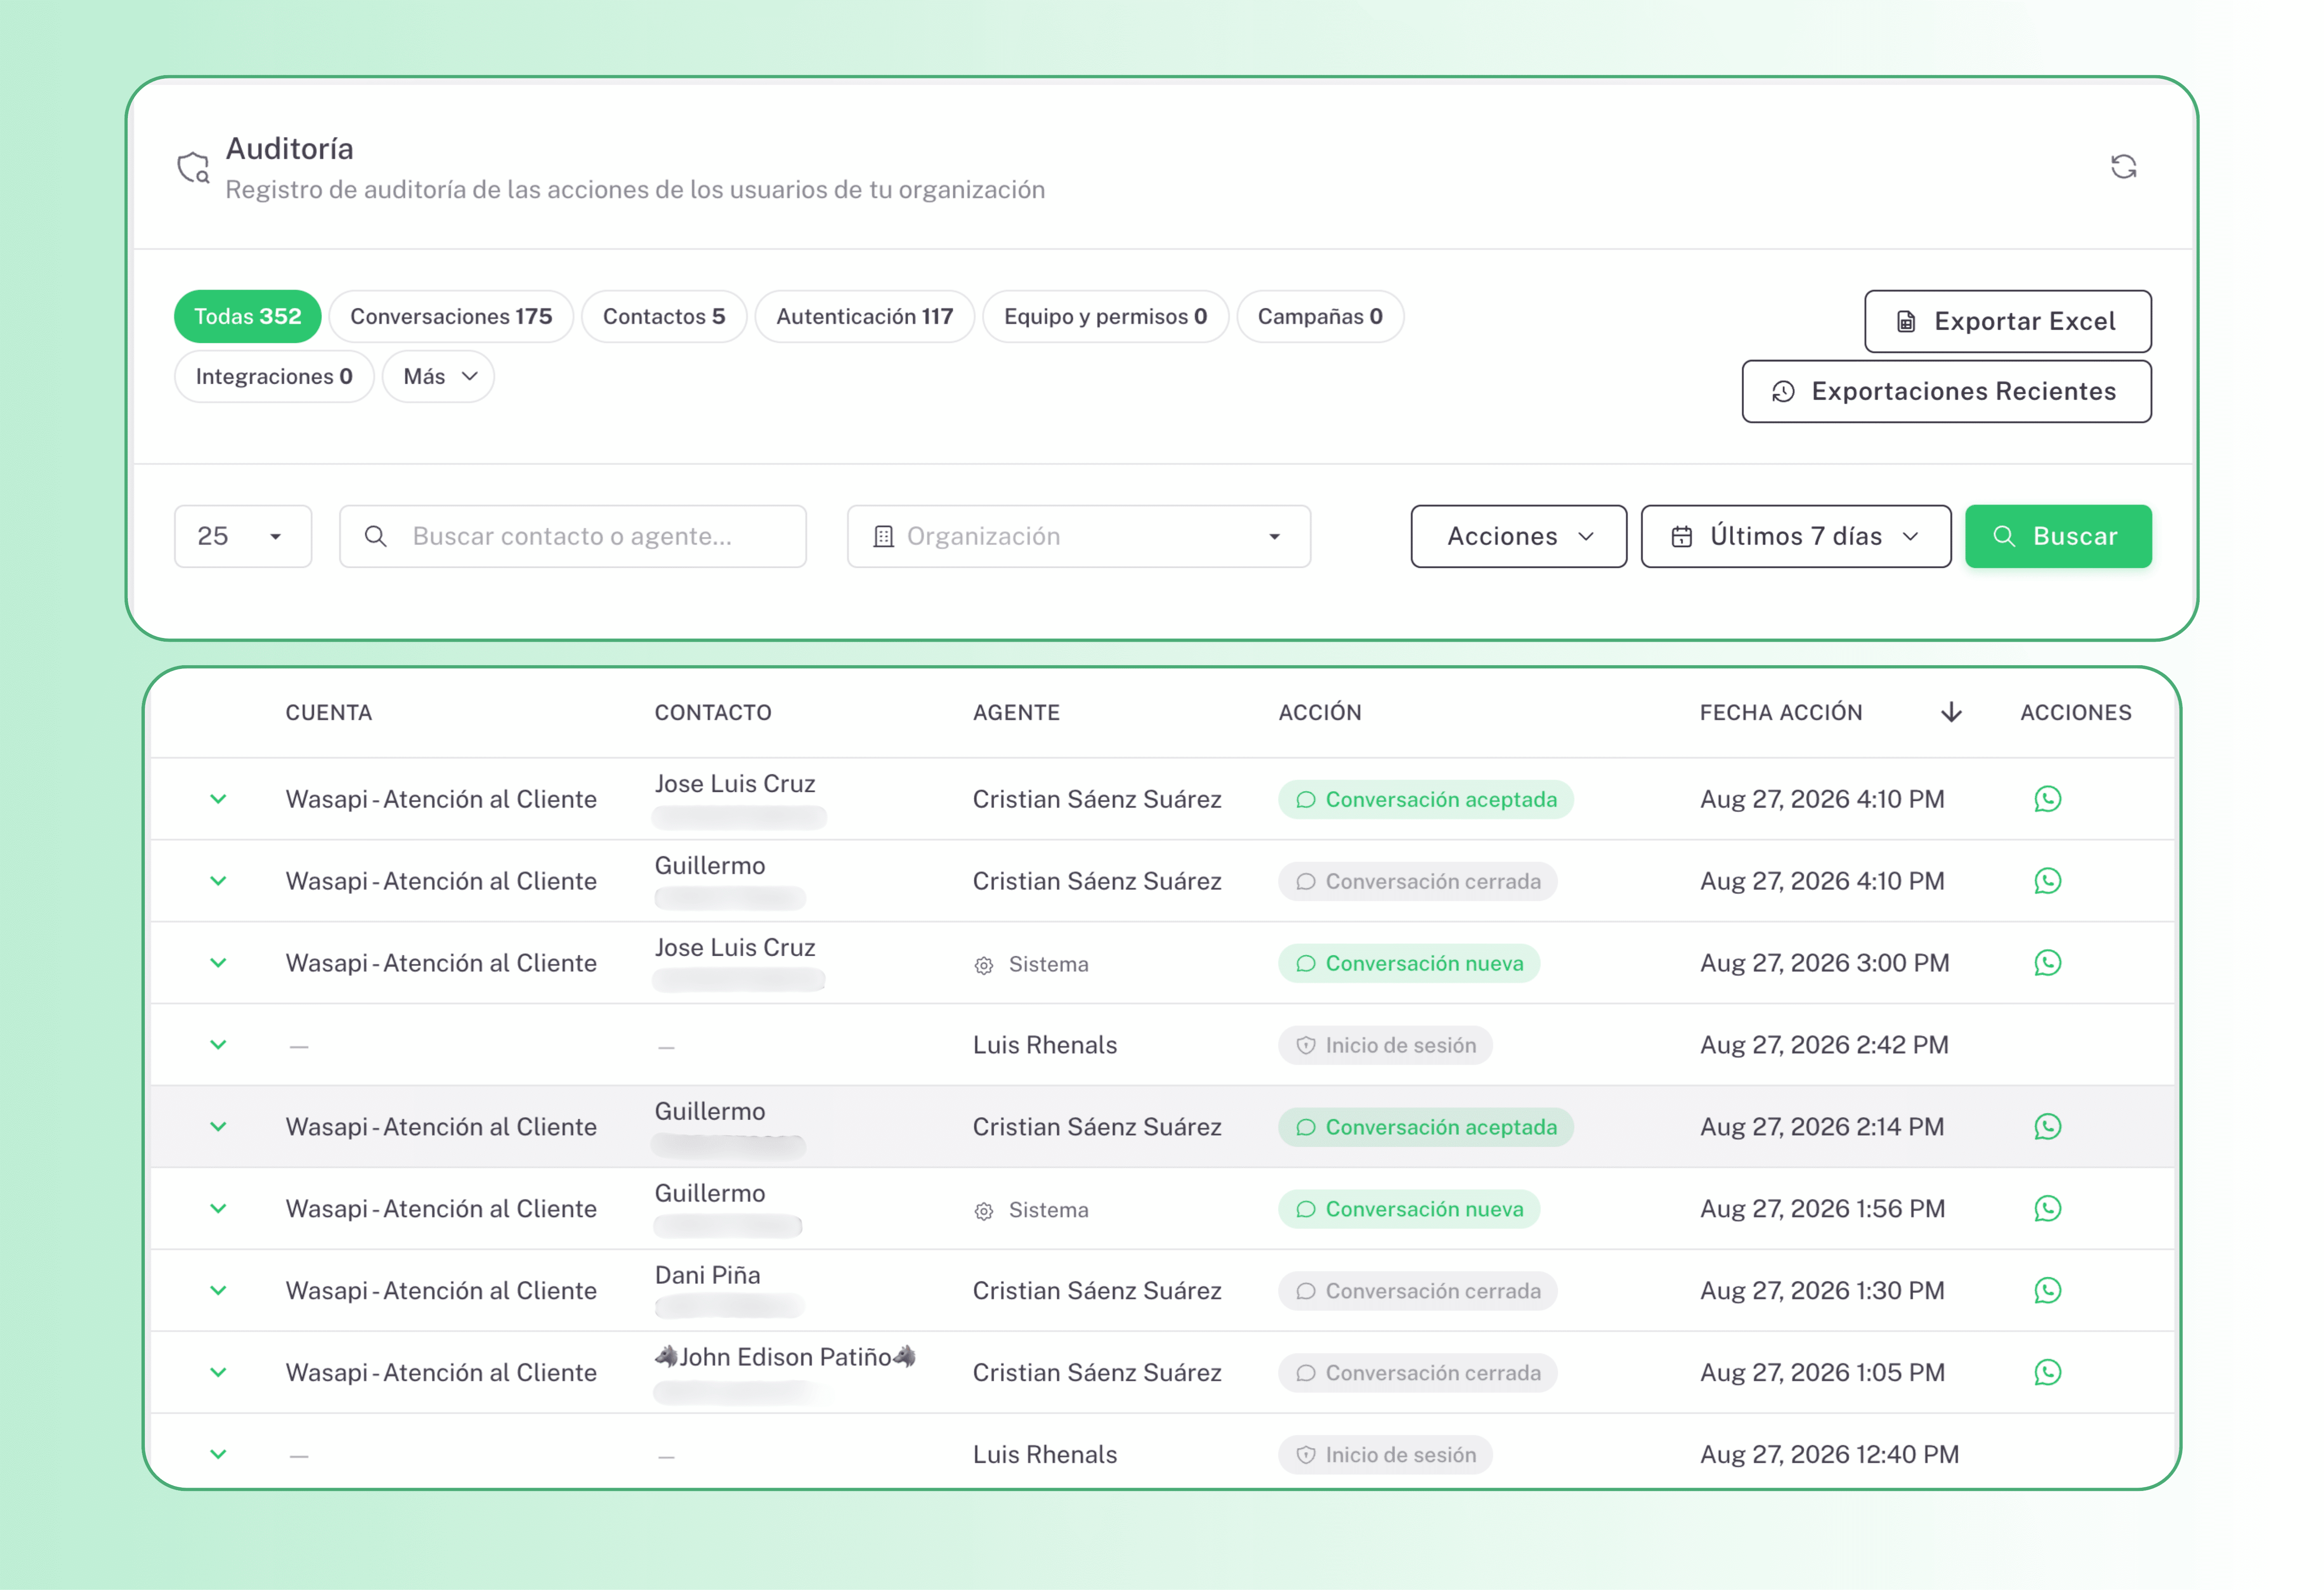
Task: Focus the Buscar contacto o agente field
Action: (573, 536)
